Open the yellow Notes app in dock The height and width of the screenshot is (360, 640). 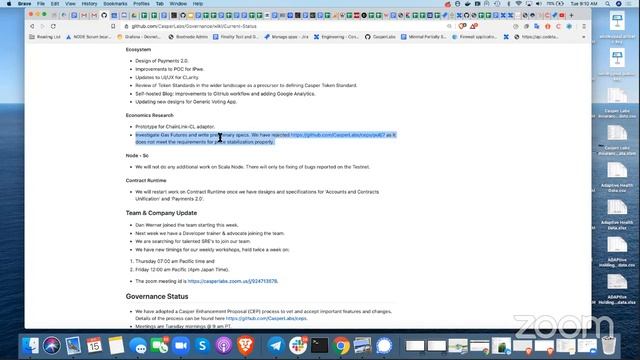116,346
